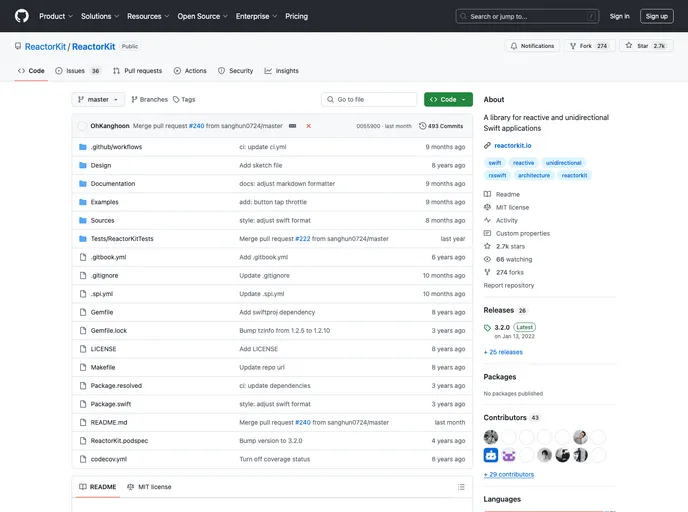Screen dimensions: 688x512
Task: Open the Sources folder
Action: point(102,221)
